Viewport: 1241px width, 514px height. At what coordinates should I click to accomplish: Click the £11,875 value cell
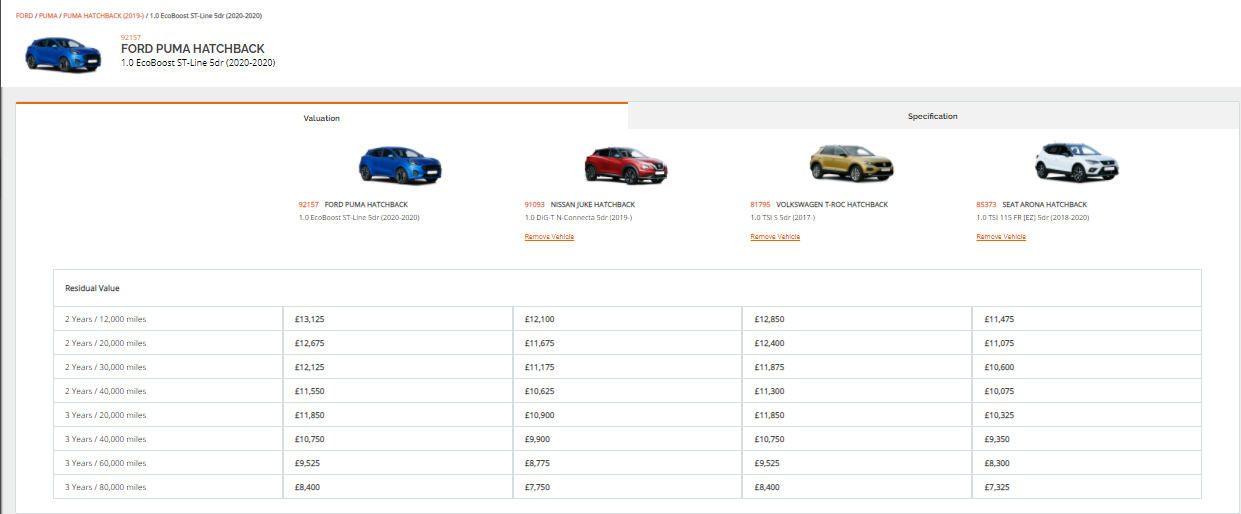(x=857, y=367)
